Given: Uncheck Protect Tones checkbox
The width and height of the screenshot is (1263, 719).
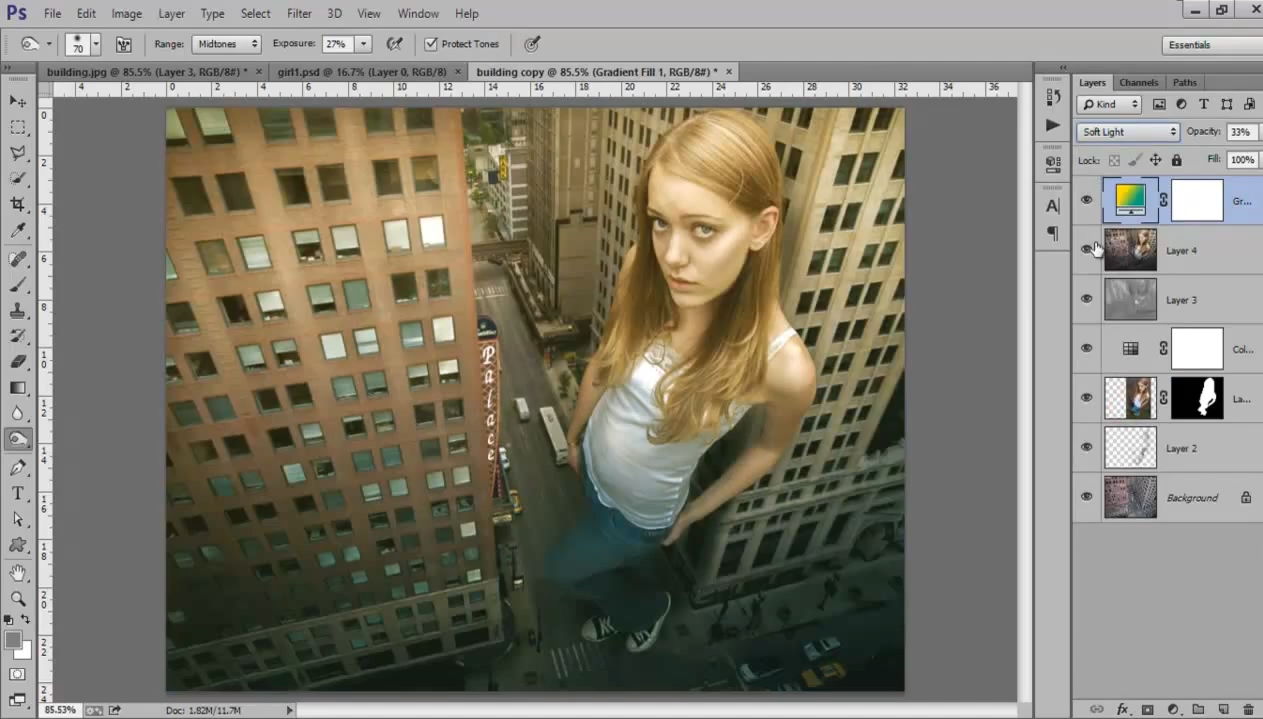Looking at the screenshot, I should [431, 44].
